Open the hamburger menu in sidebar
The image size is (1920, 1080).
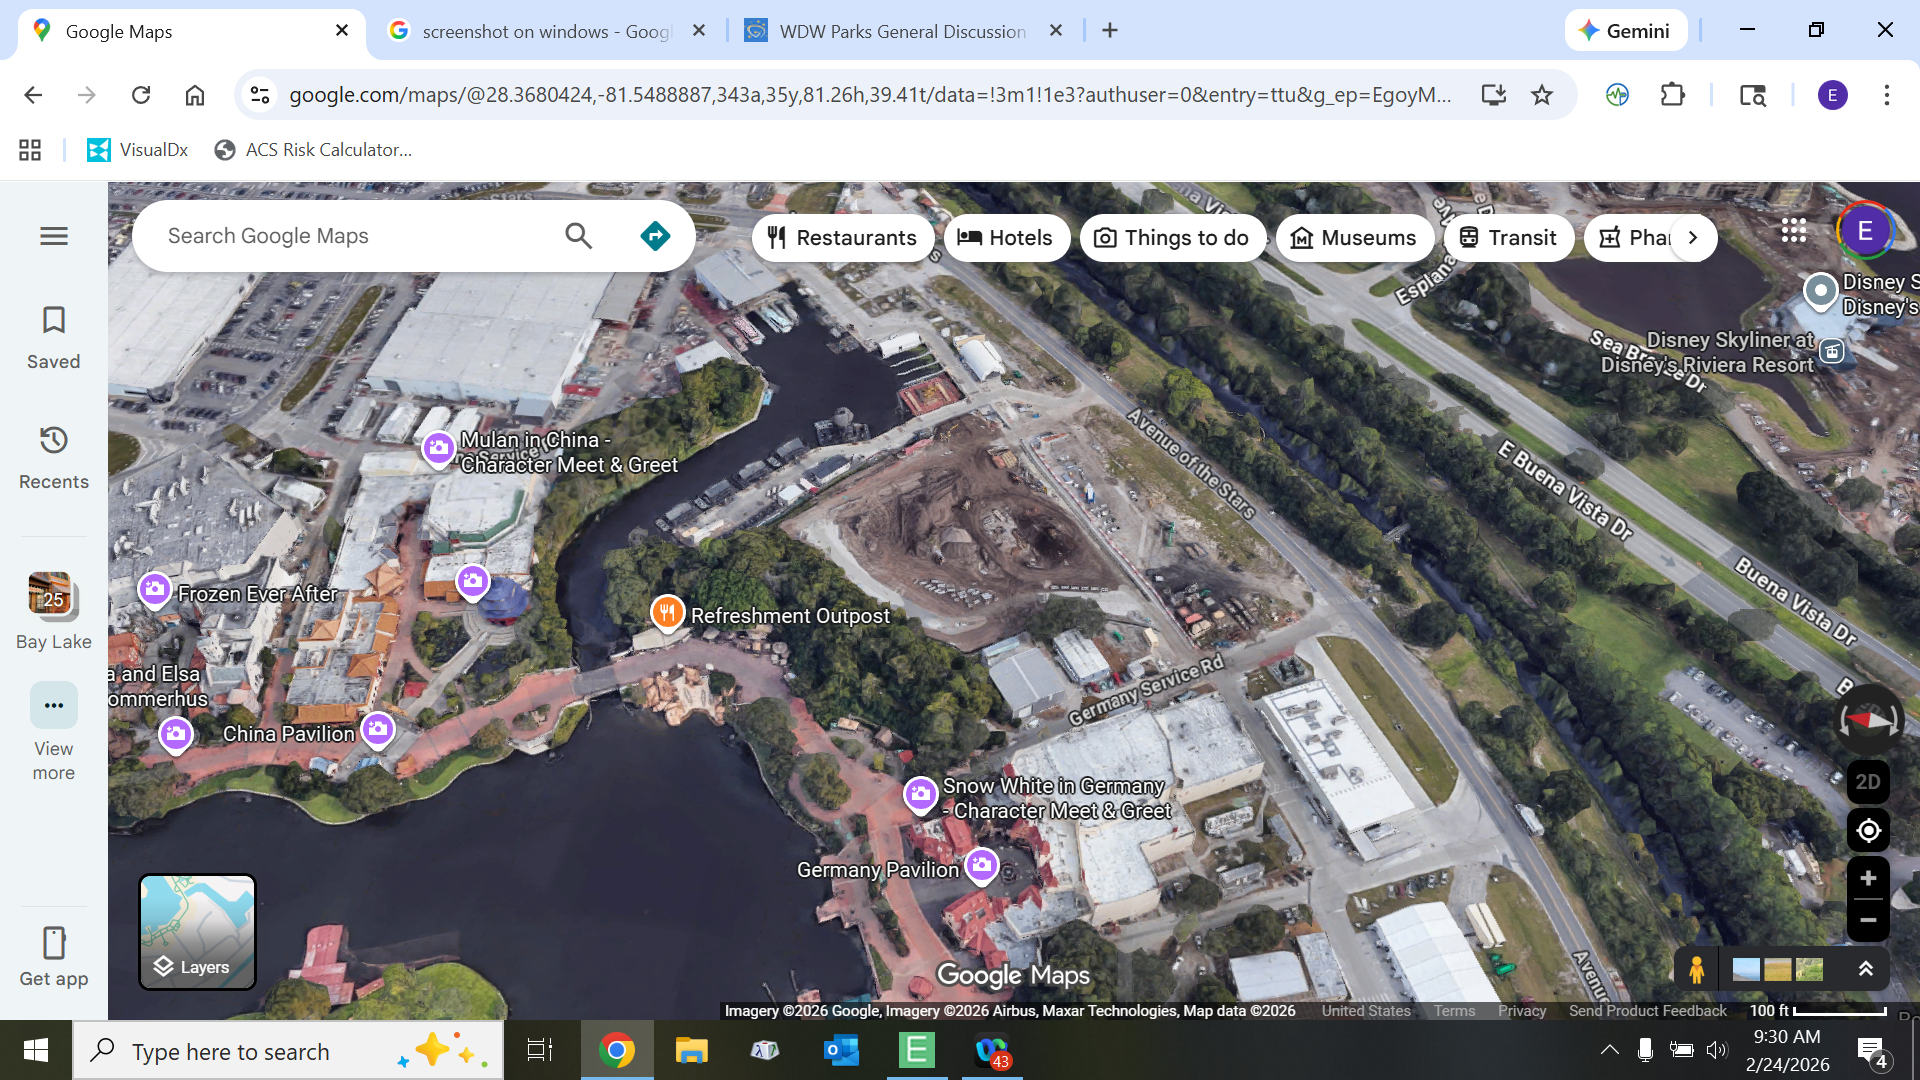[54, 236]
